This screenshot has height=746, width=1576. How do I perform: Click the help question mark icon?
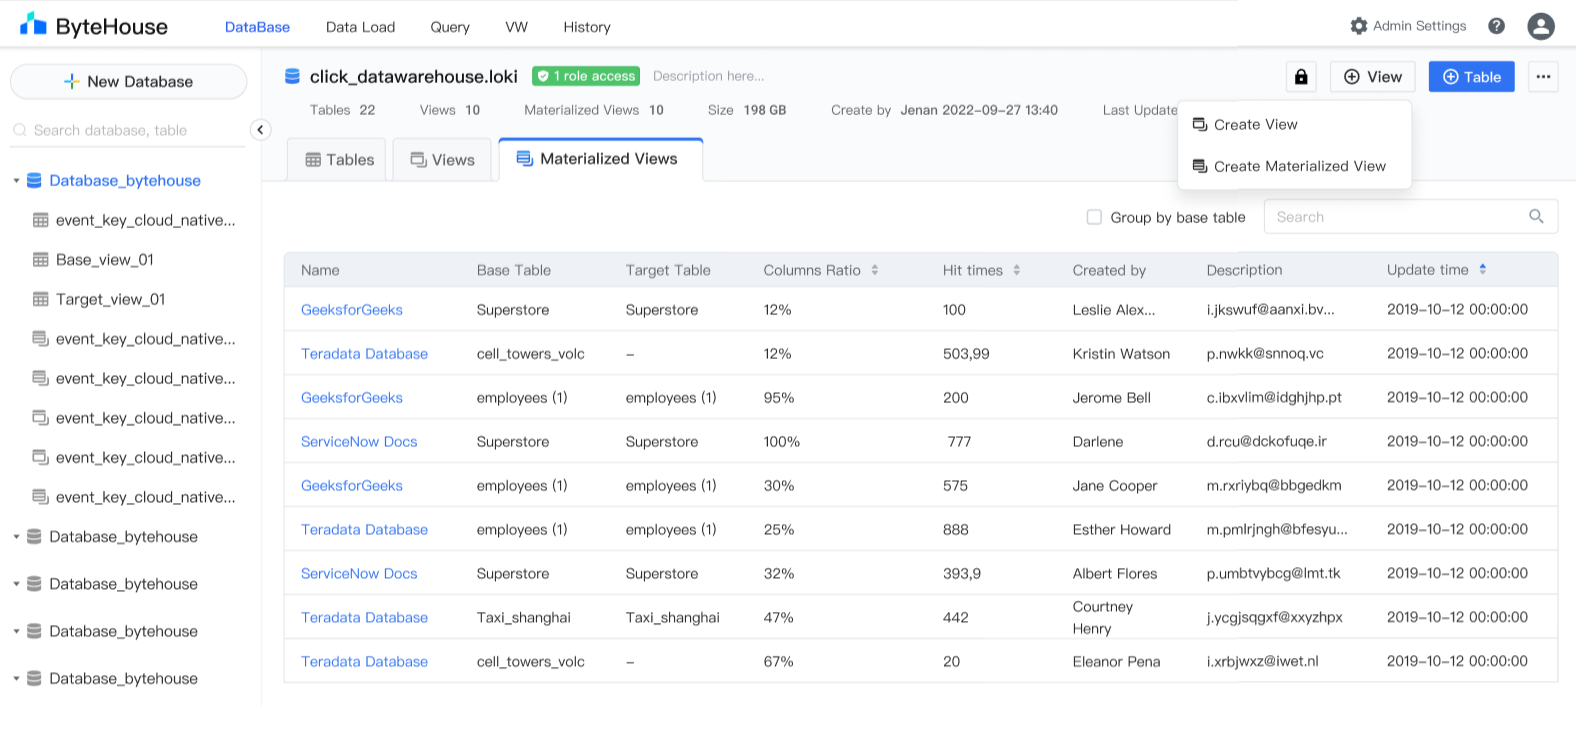coord(1496,26)
